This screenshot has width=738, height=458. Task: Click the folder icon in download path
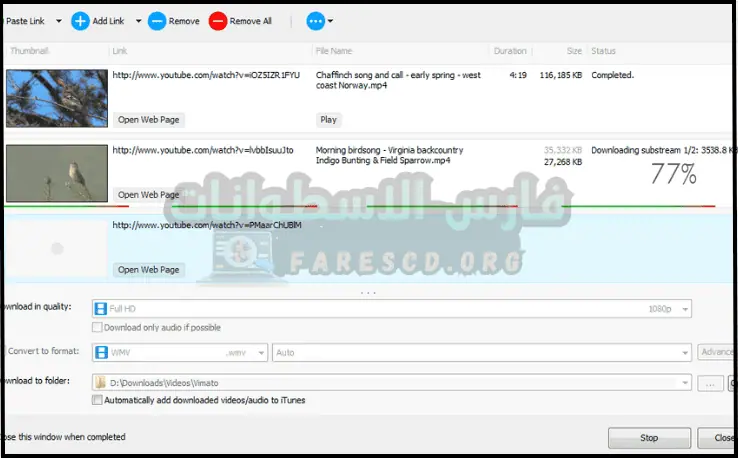[x=101, y=382]
